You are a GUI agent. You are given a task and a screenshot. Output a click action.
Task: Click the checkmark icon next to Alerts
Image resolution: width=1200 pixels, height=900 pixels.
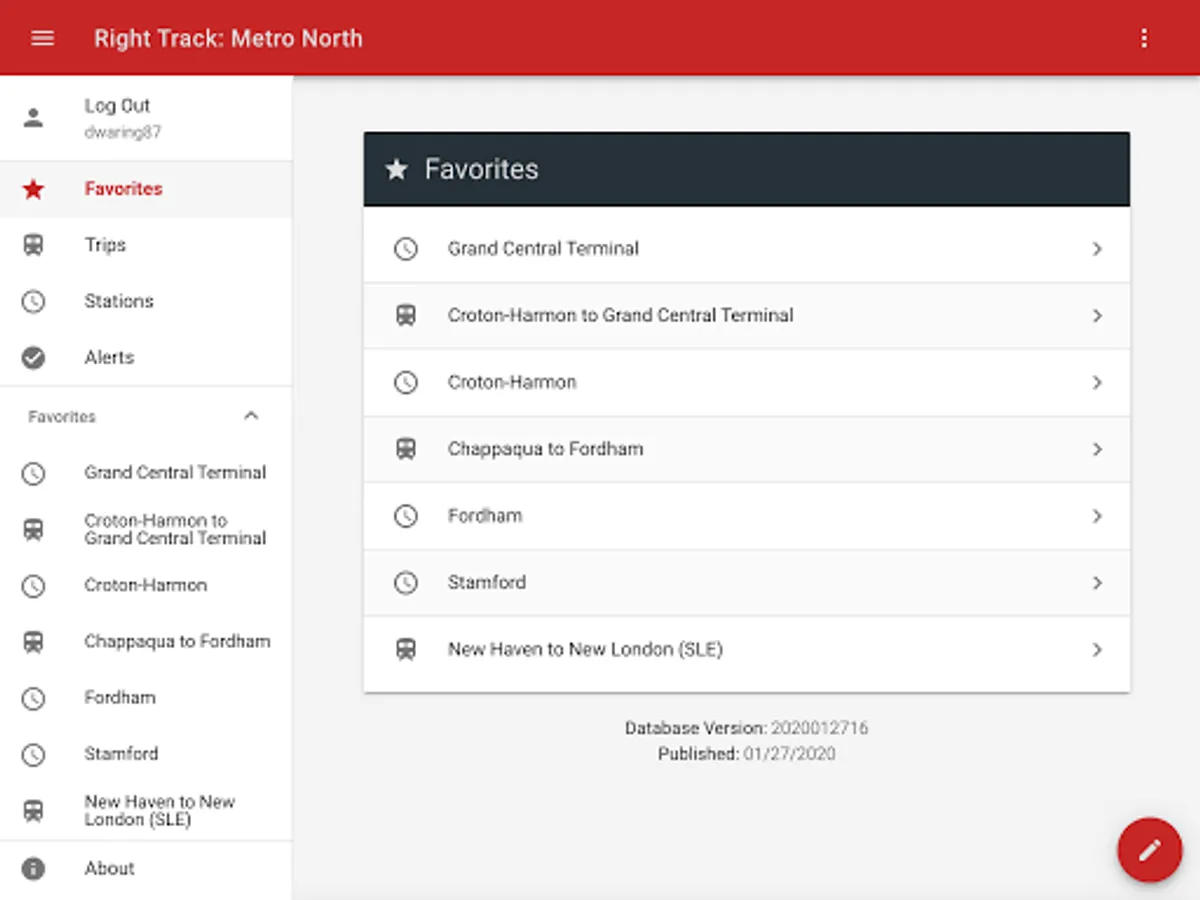33,357
